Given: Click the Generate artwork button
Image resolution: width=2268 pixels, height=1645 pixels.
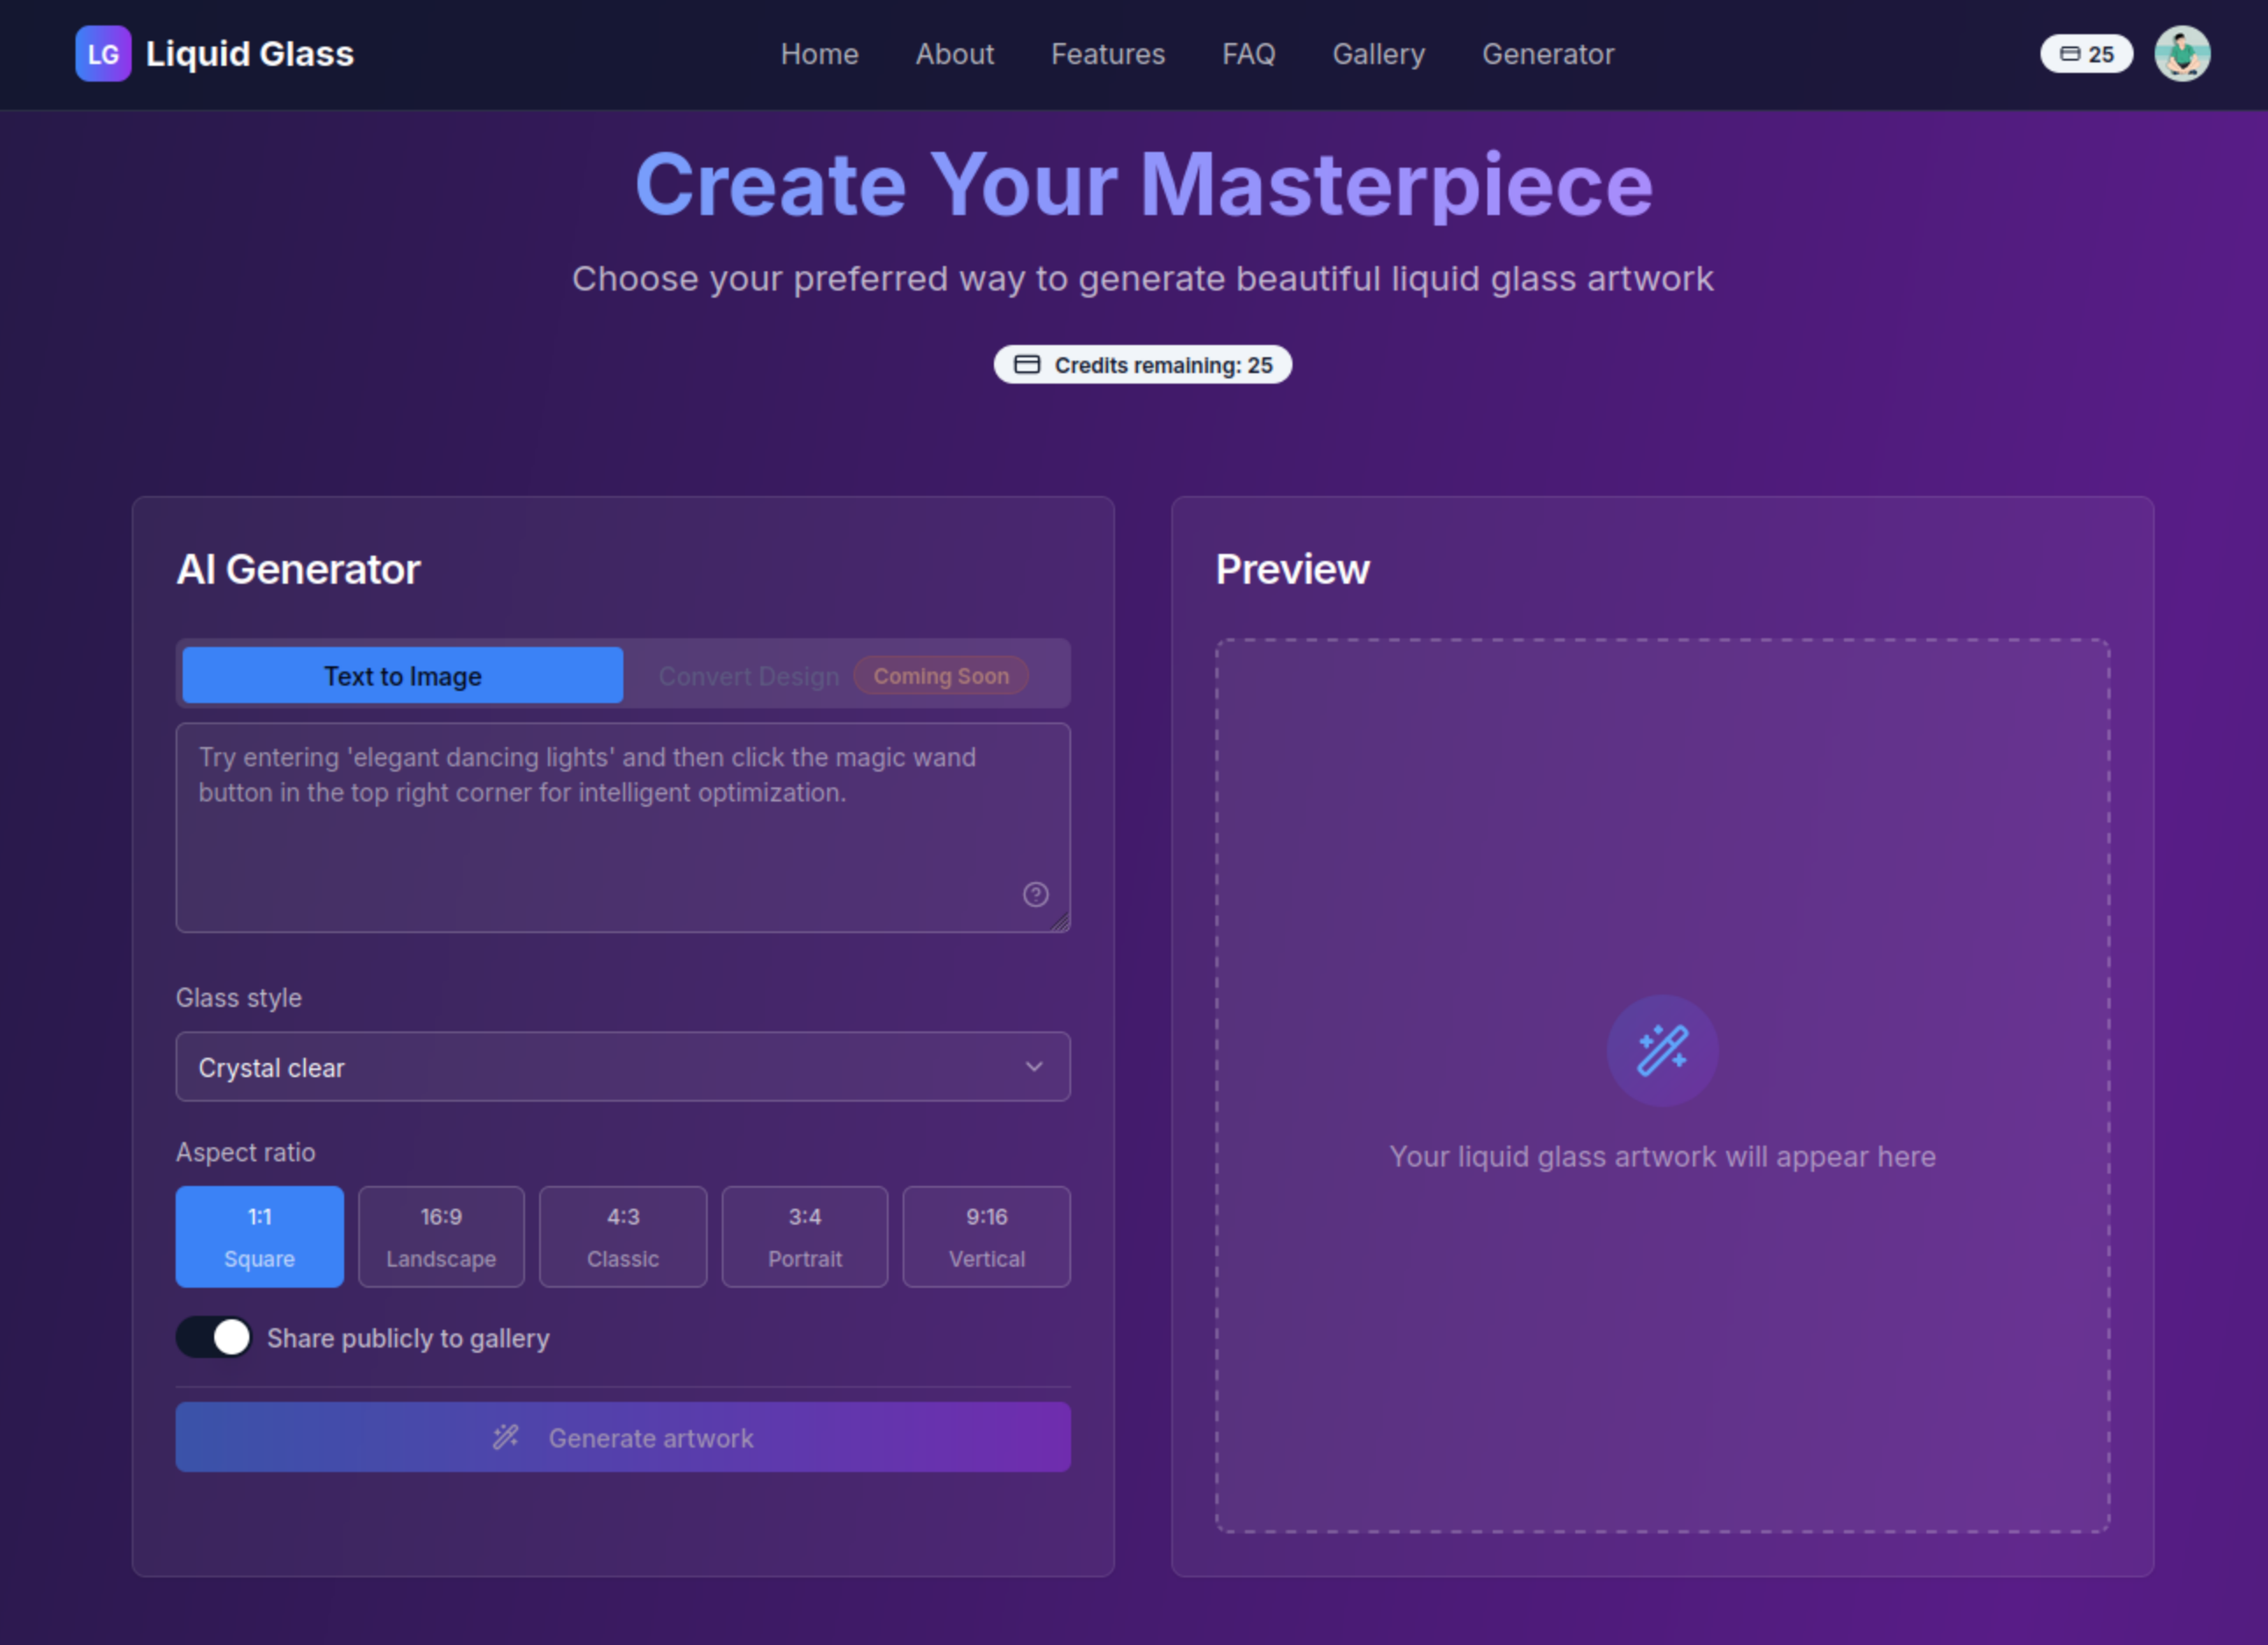Looking at the screenshot, I should click(623, 1437).
